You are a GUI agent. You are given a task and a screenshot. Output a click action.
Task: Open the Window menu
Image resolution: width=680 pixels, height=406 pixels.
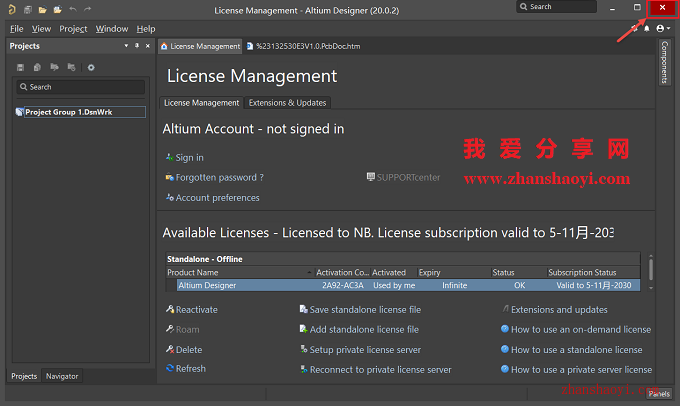112,29
